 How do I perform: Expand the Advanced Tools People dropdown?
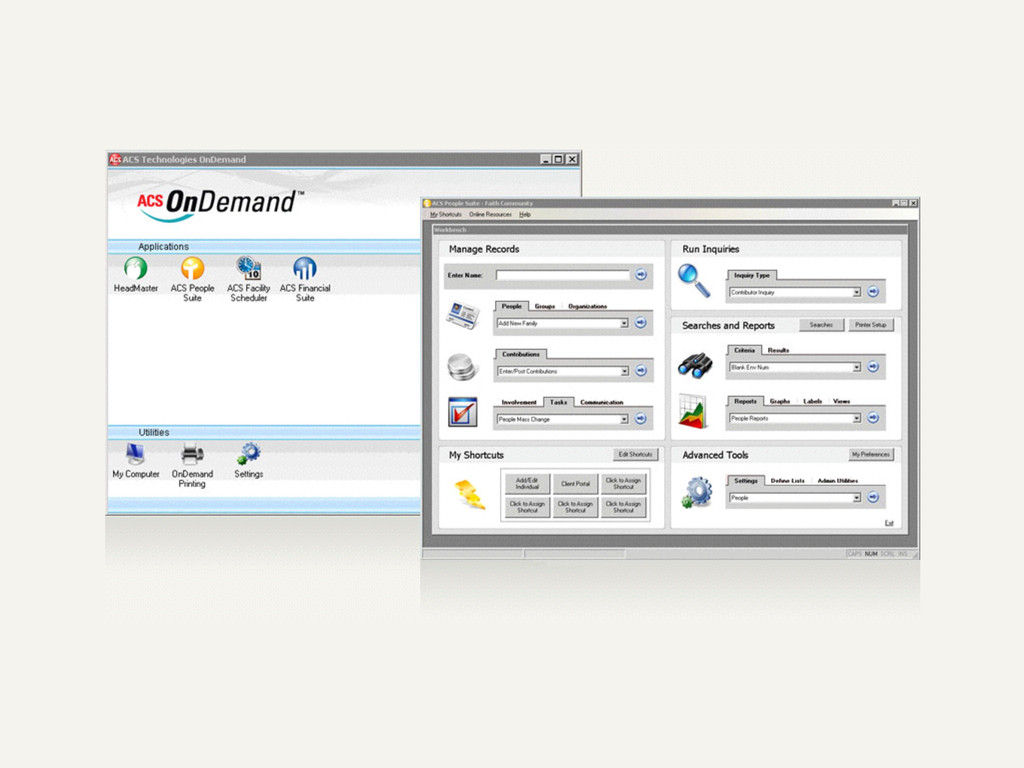click(x=857, y=498)
